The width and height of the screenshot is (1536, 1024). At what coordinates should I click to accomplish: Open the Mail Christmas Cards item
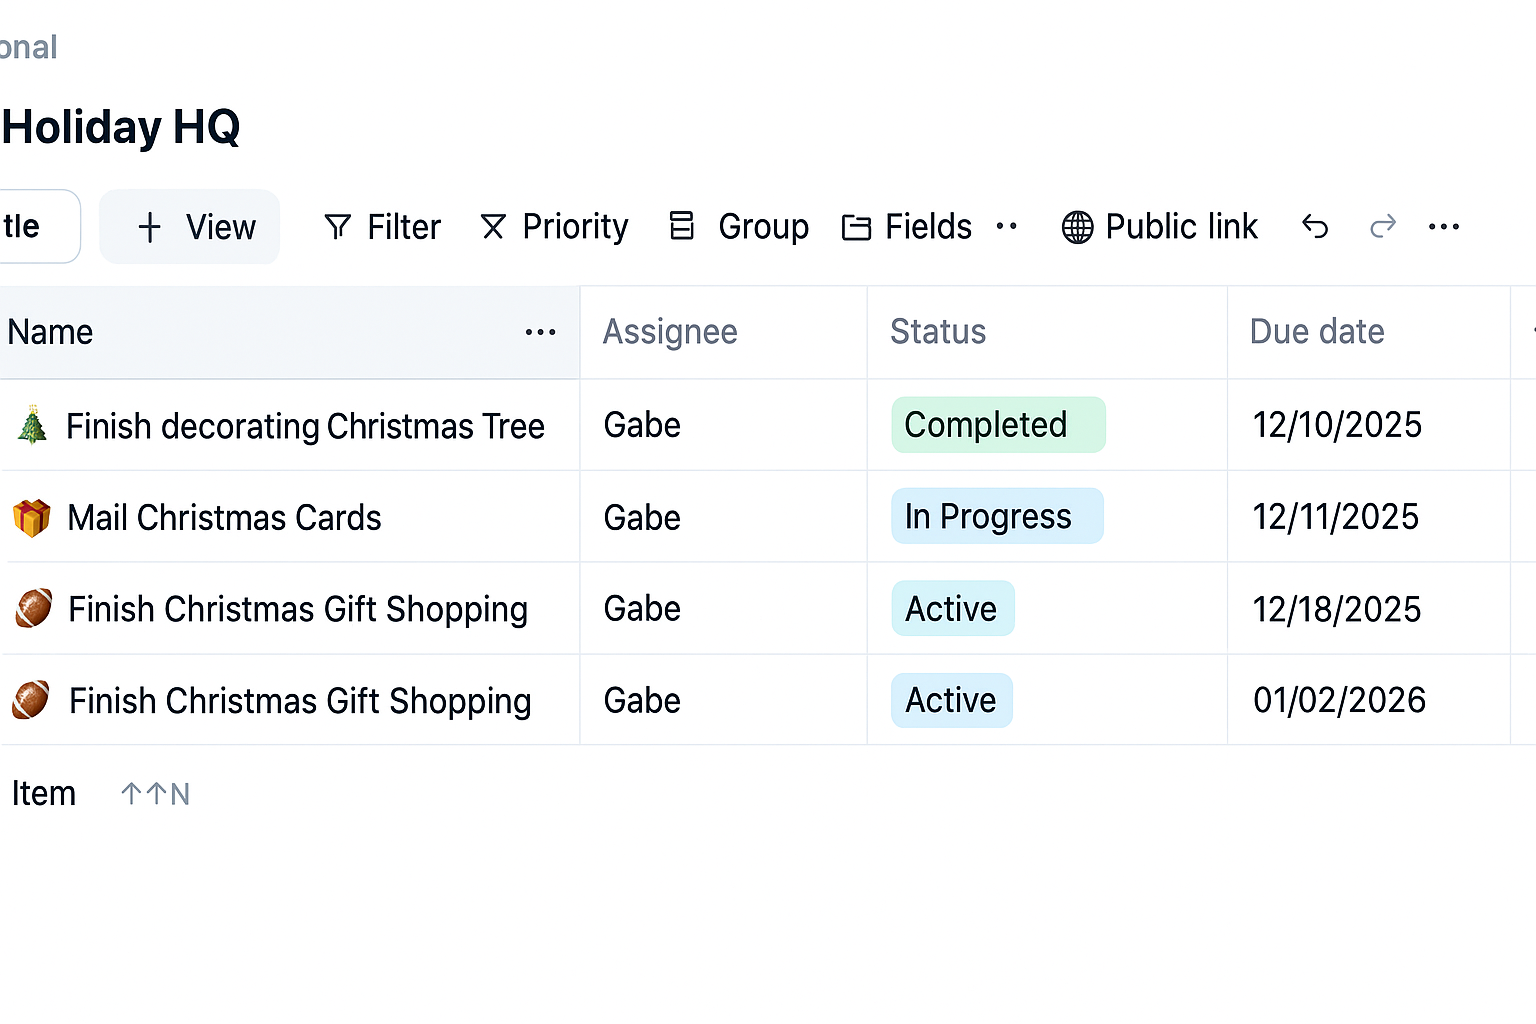click(224, 518)
